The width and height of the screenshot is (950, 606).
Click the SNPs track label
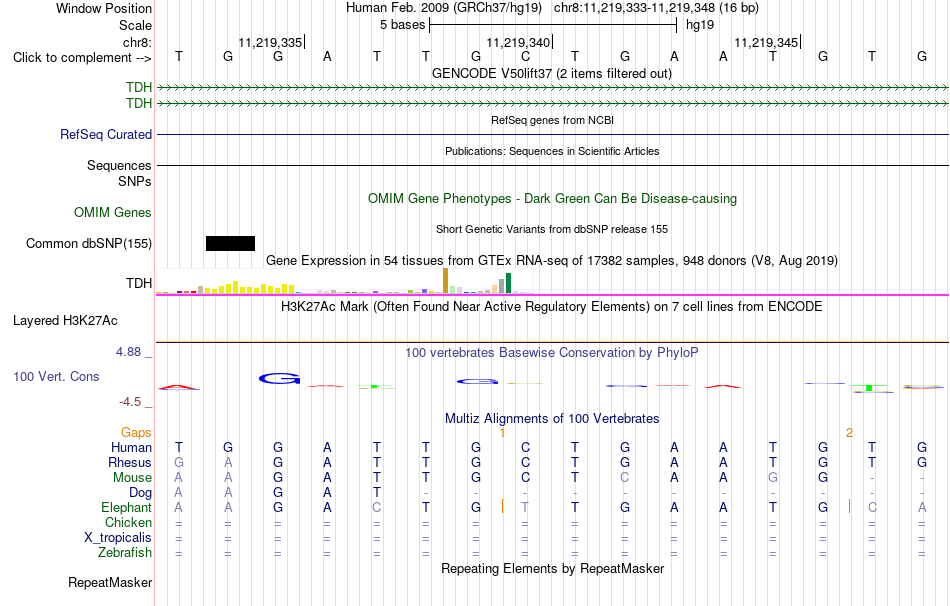pyautogui.click(x=135, y=181)
